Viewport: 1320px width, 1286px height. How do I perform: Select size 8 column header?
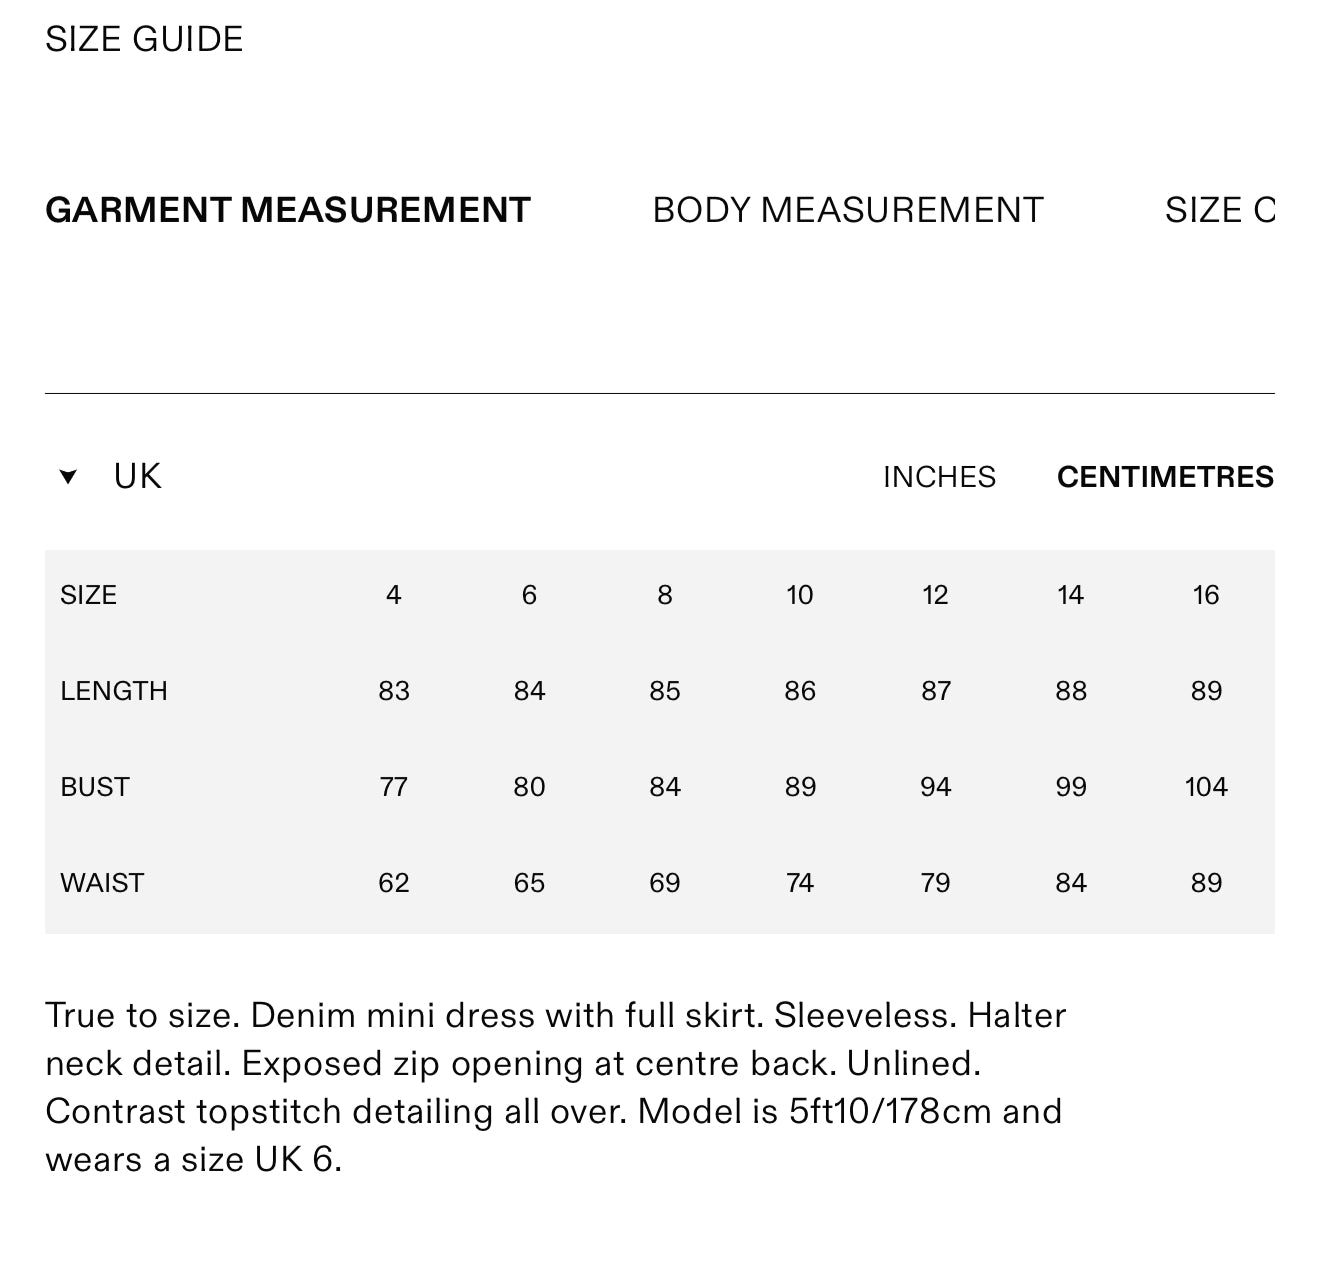tap(665, 595)
